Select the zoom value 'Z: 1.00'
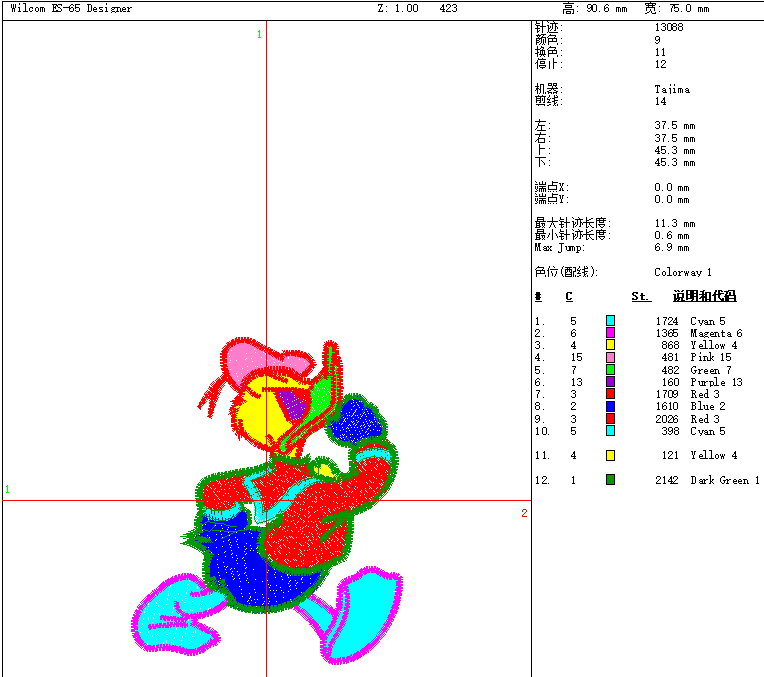This screenshot has height=677, width=764. [398, 8]
